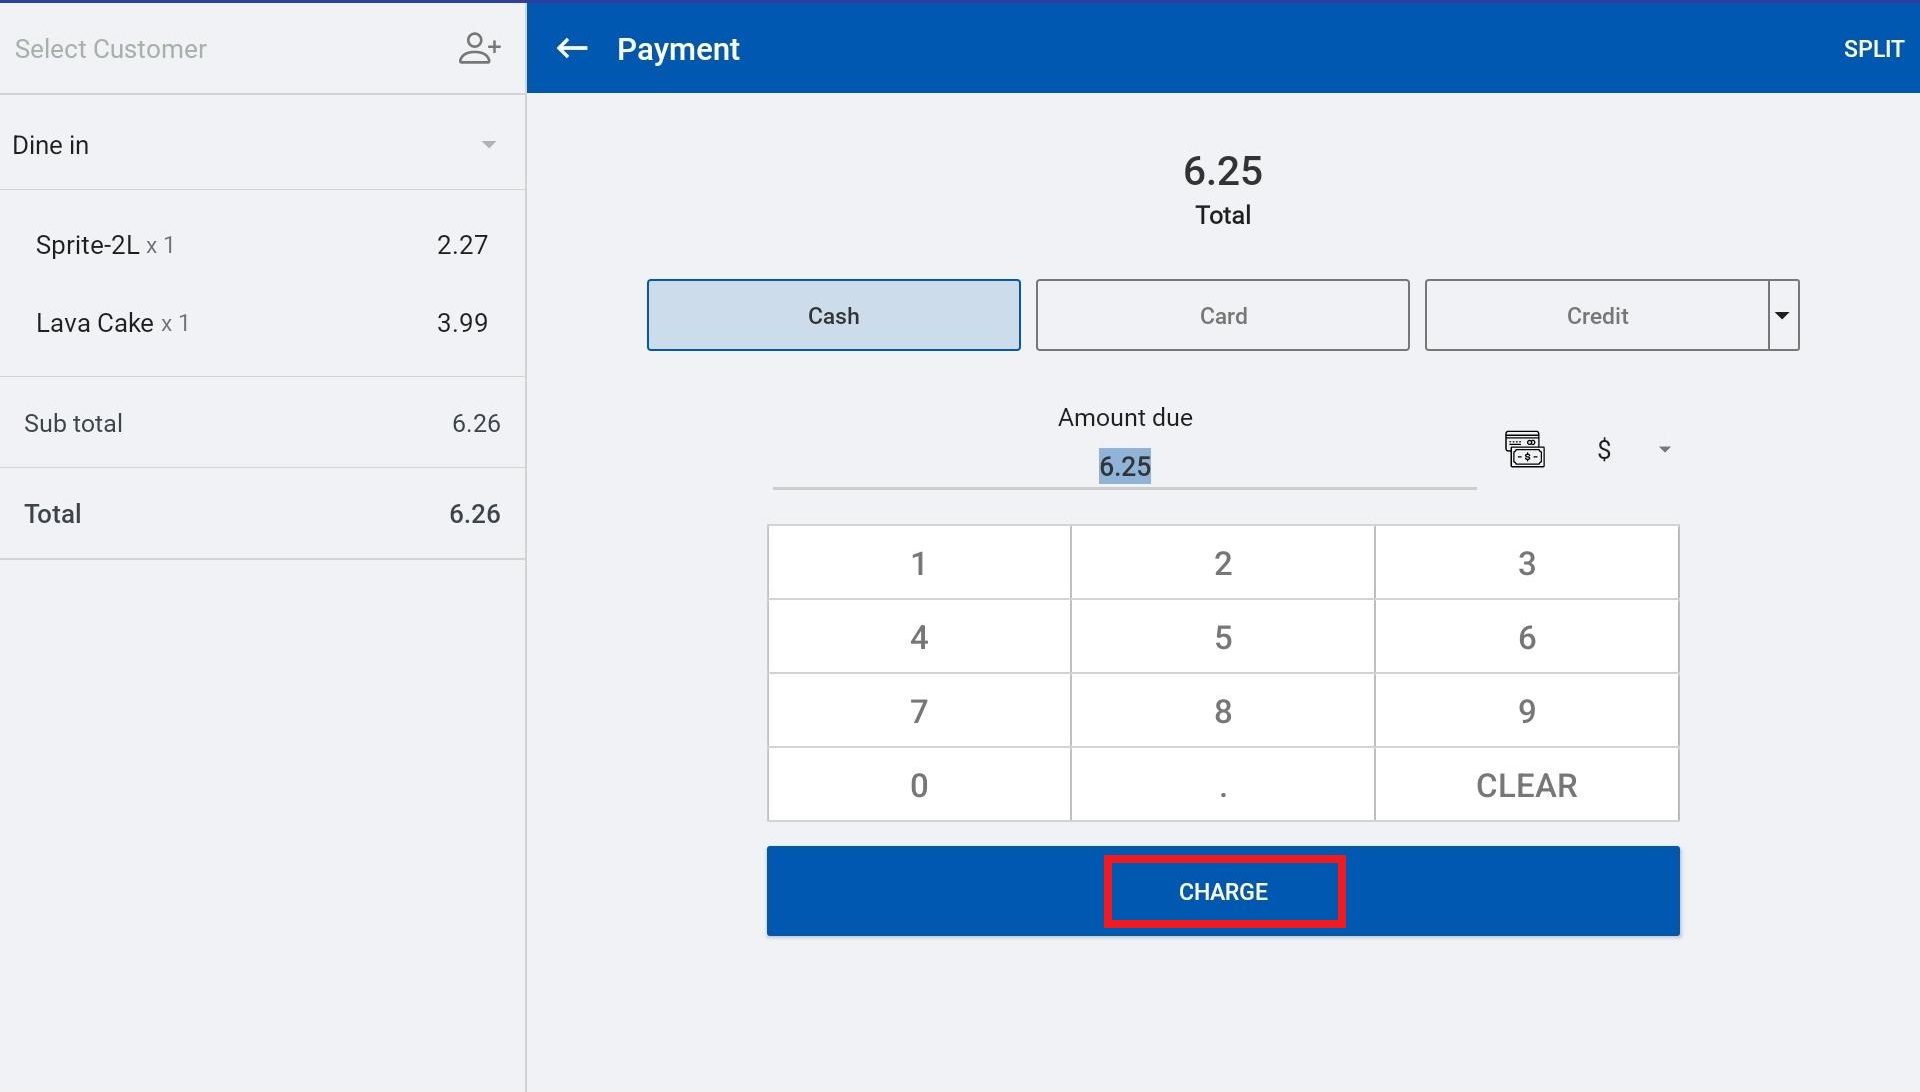Tap the decimal point key
Image resolution: width=1920 pixels, height=1092 pixels.
(x=1222, y=785)
